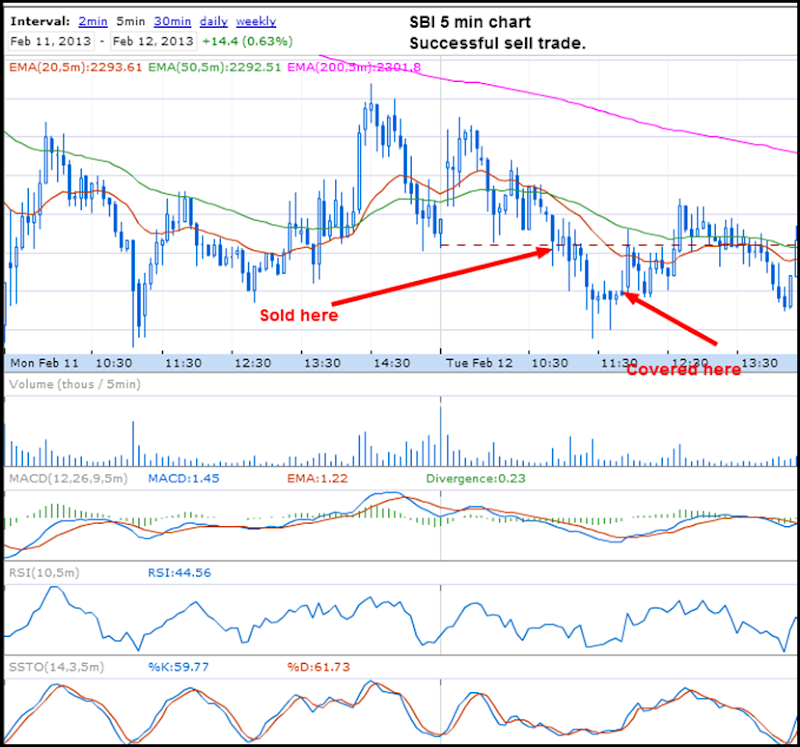Switch to the 30min interval
The image size is (800, 747).
(x=172, y=21)
